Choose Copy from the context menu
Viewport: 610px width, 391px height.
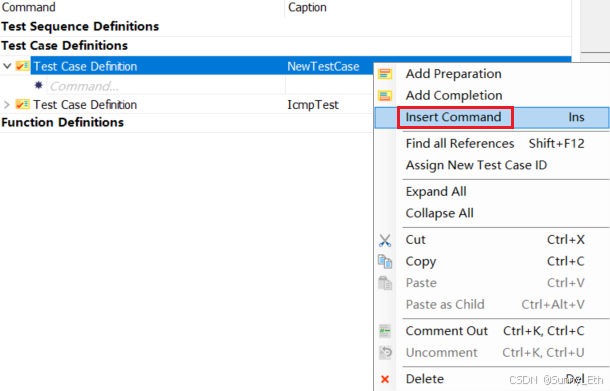[492, 261]
